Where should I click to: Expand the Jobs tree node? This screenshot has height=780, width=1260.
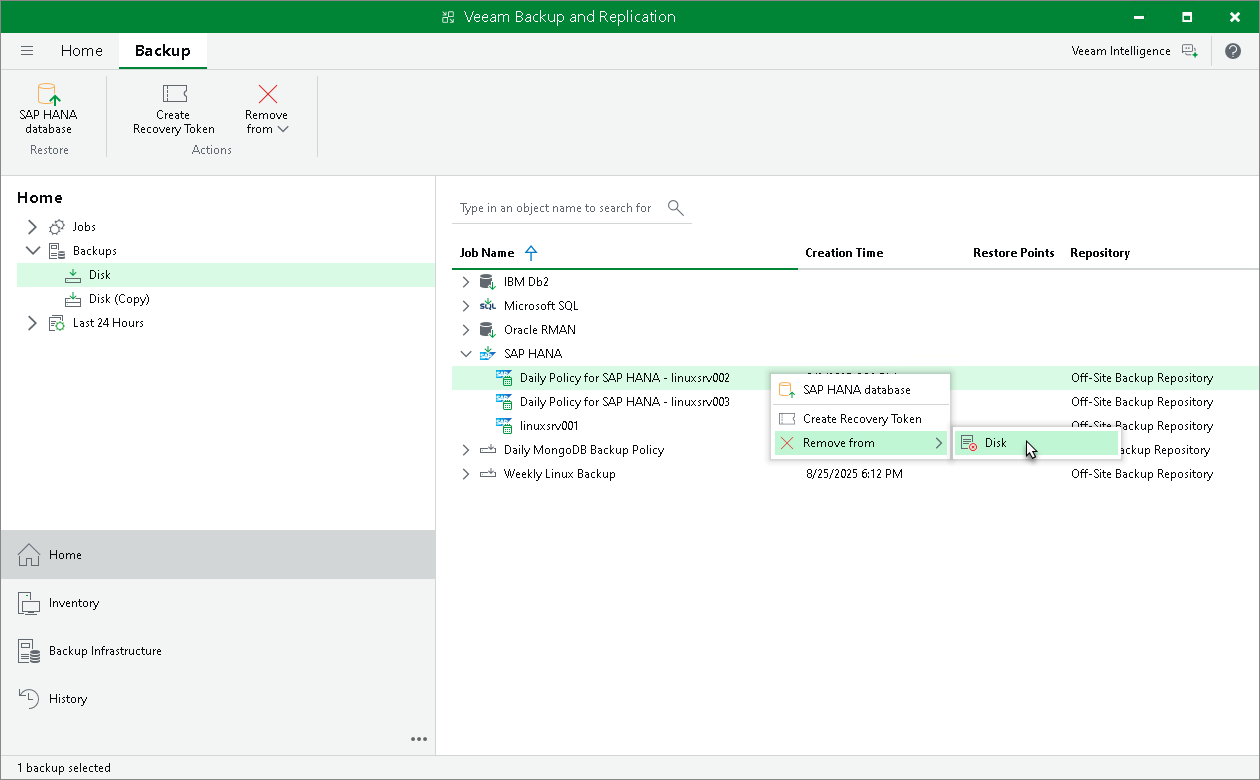(x=32, y=227)
